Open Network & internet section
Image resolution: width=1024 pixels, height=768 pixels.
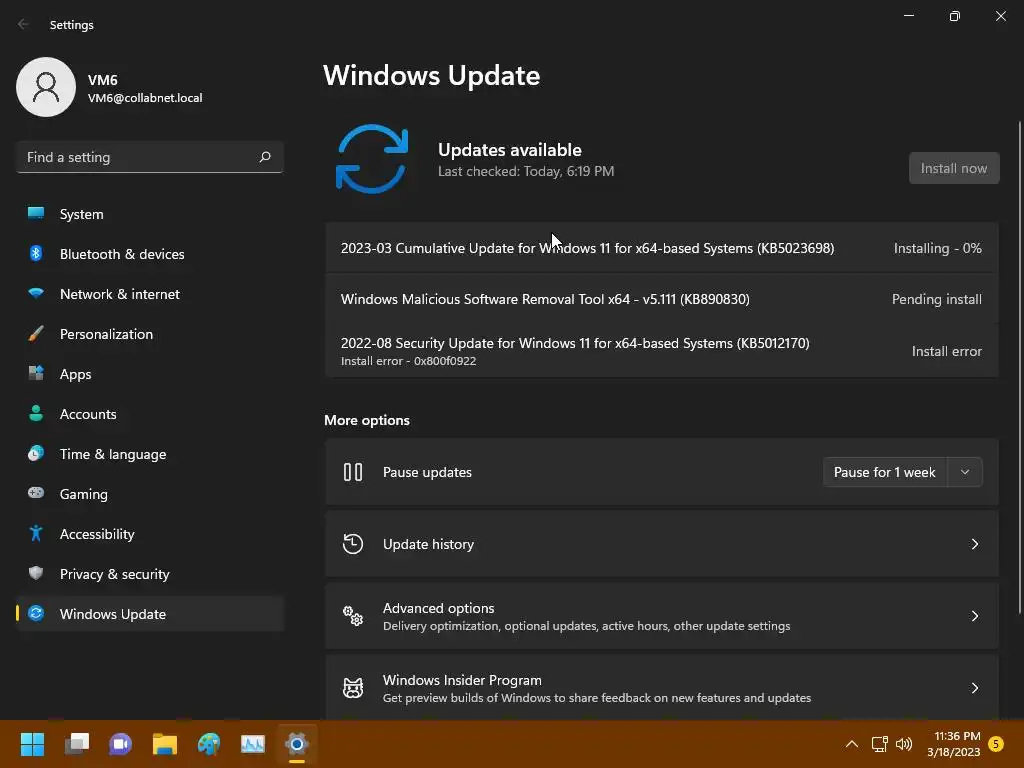pos(150,294)
